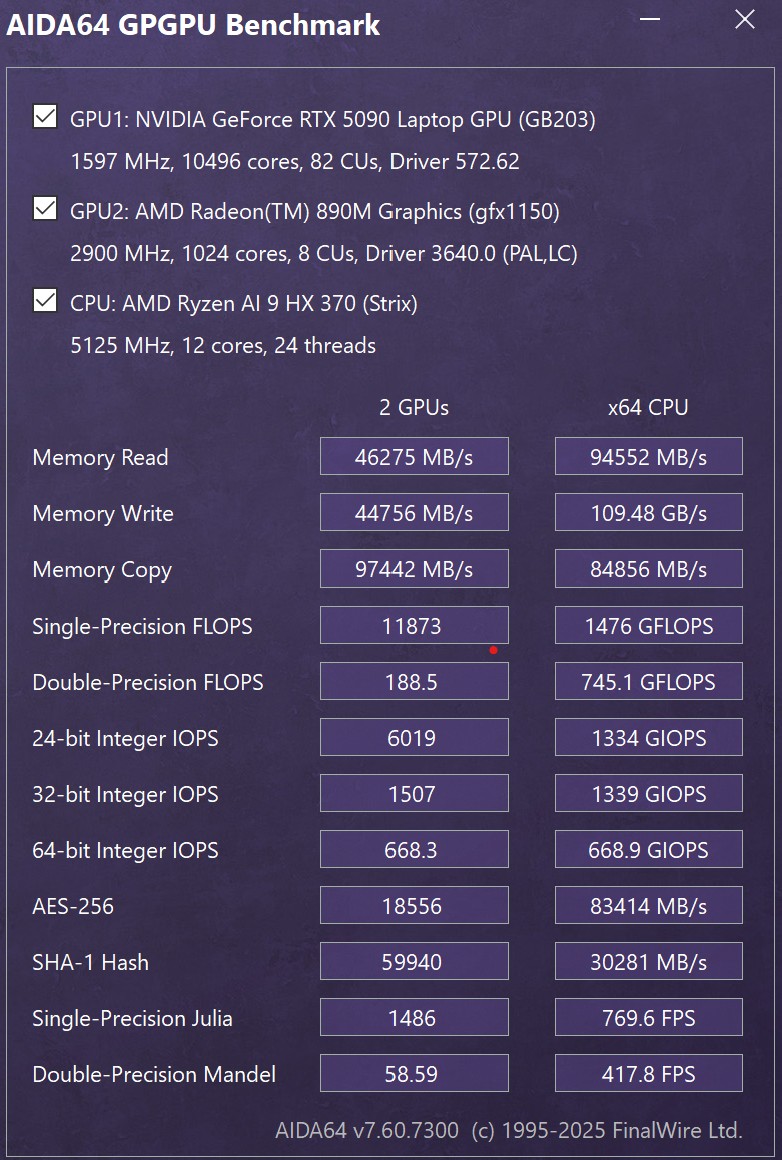Select the 64-bit Integer IOPS GPU value 668.3
This screenshot has height=1160, width=782.
(x=414, y=849)
